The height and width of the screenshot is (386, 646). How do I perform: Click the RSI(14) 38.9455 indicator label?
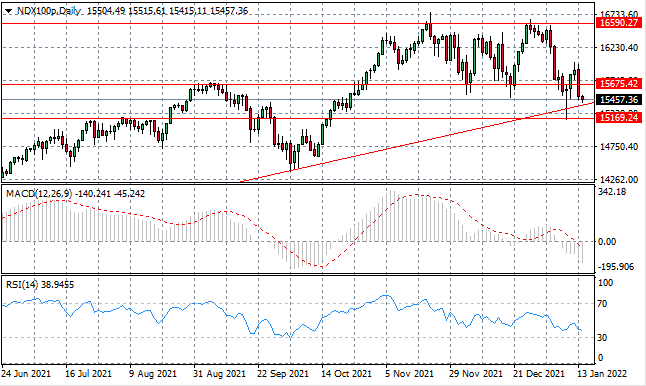coord(40,285)
